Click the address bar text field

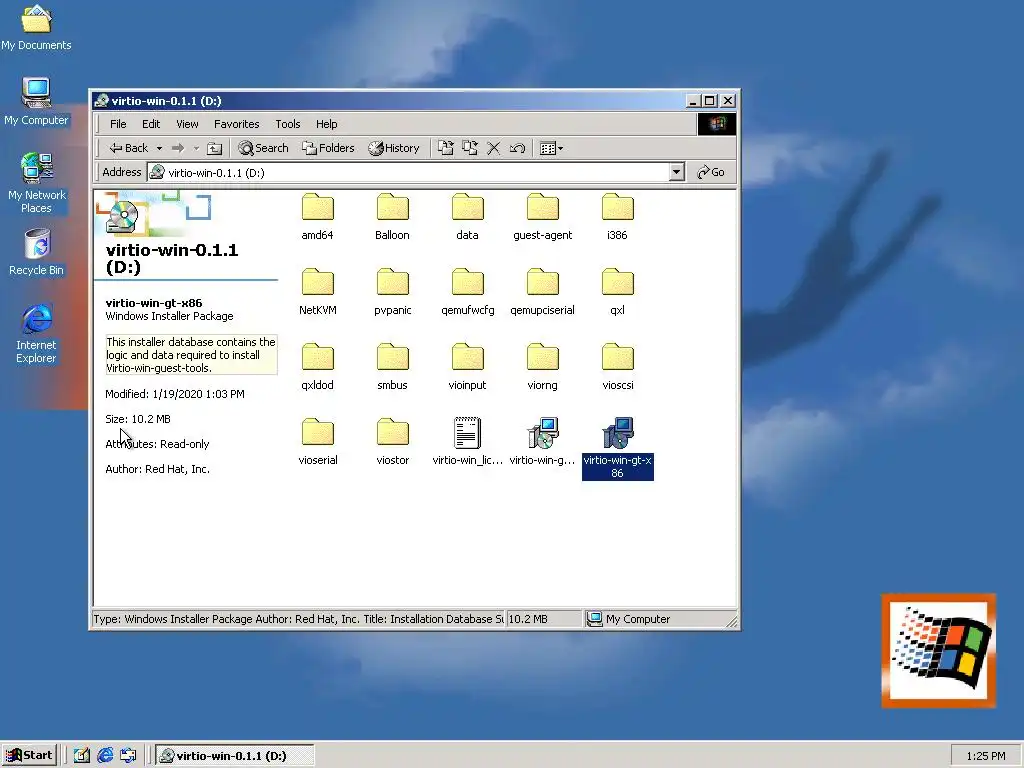(x=408, y=172)
